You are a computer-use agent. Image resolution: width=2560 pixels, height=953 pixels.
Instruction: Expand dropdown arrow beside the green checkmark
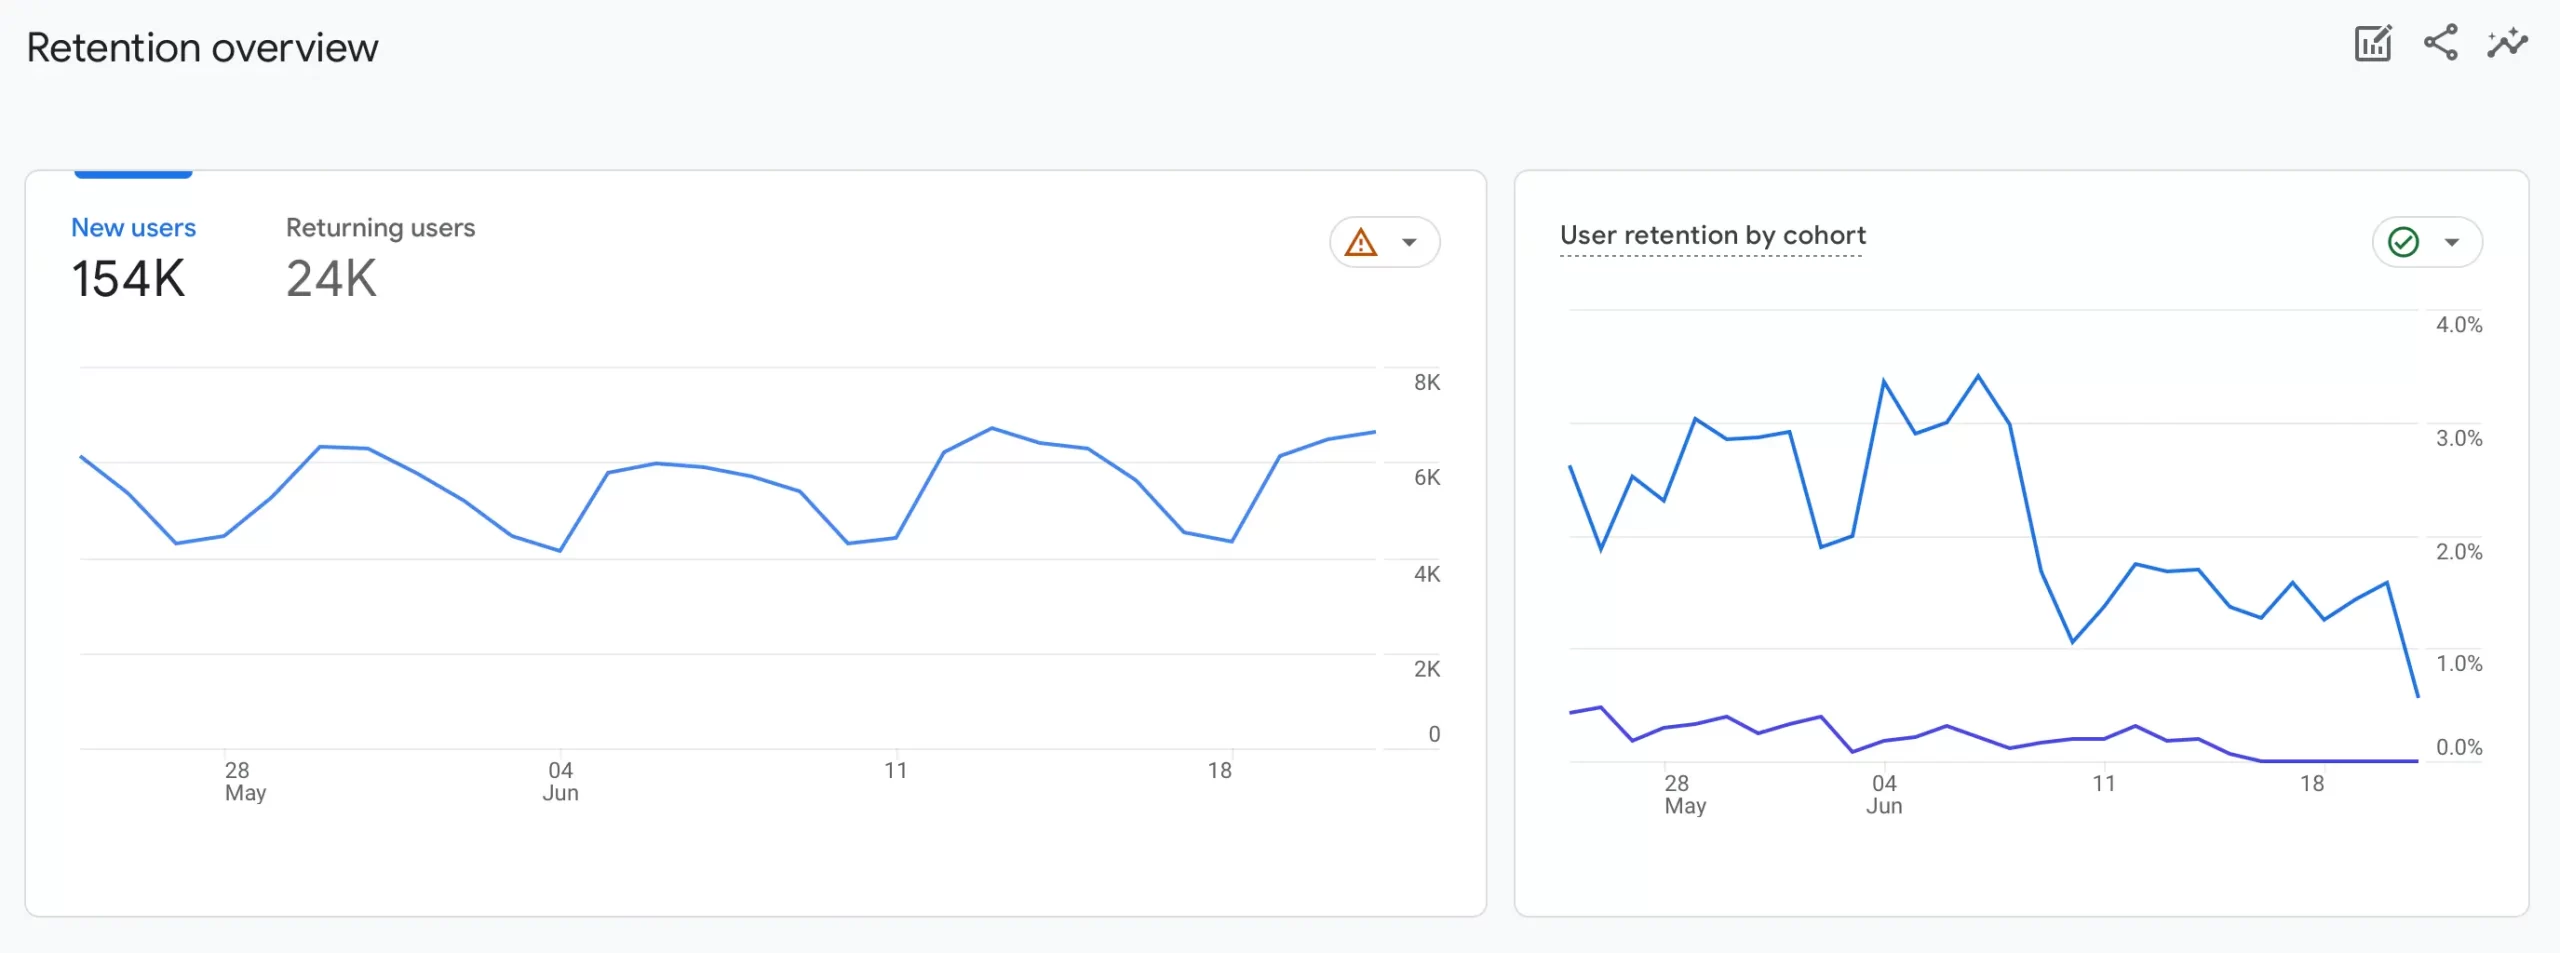2451,243
